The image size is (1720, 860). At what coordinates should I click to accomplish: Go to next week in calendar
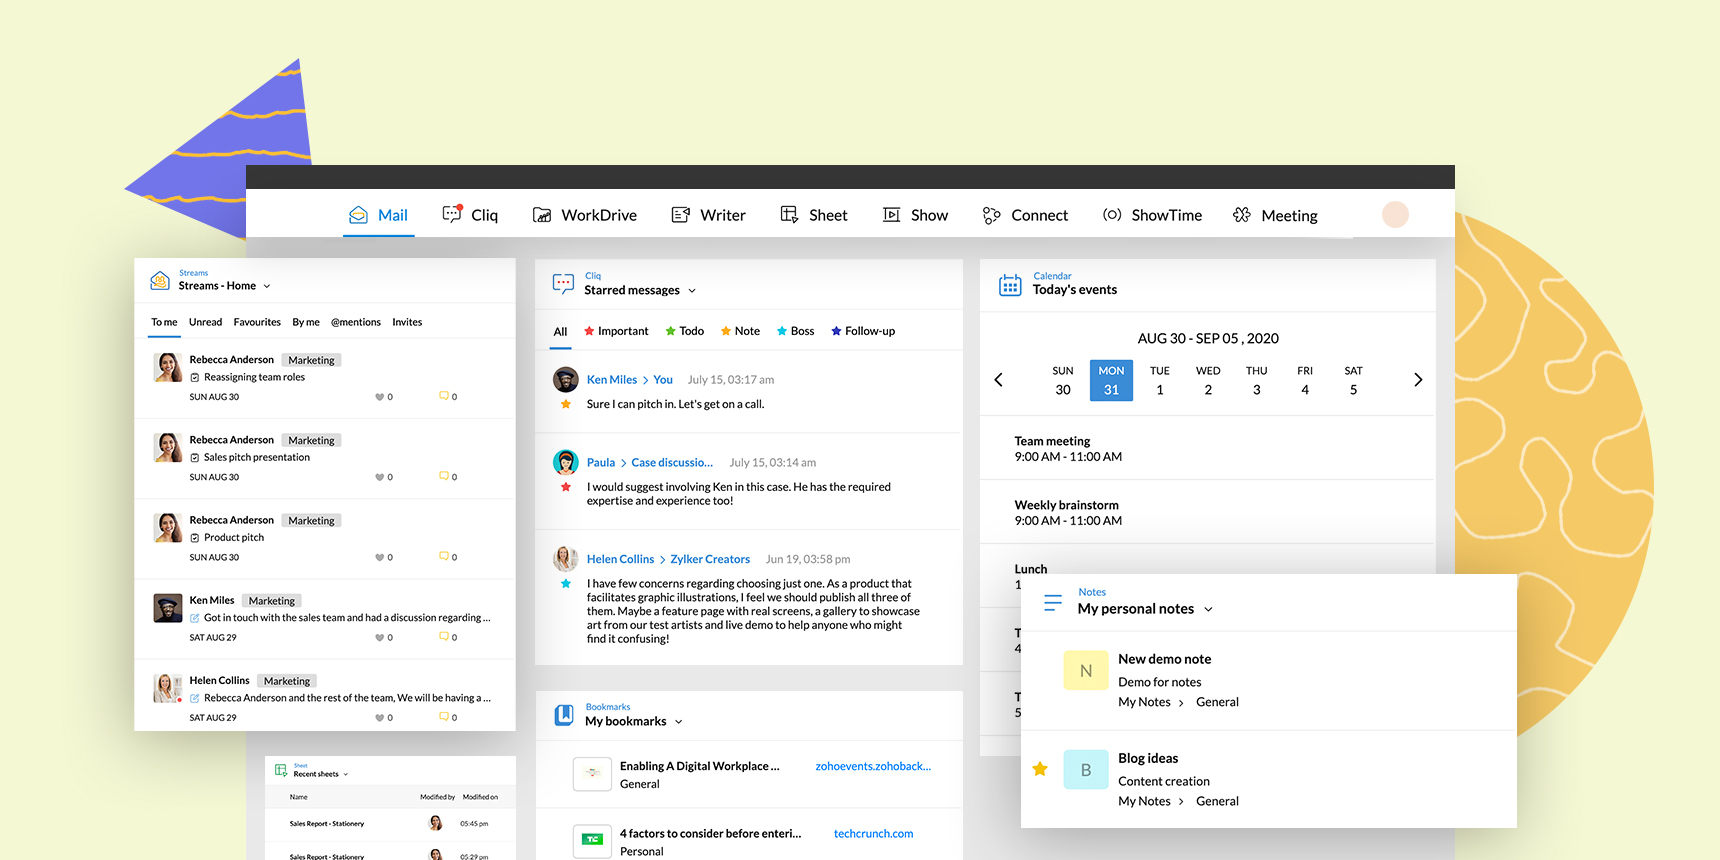tap(1417, 380)
